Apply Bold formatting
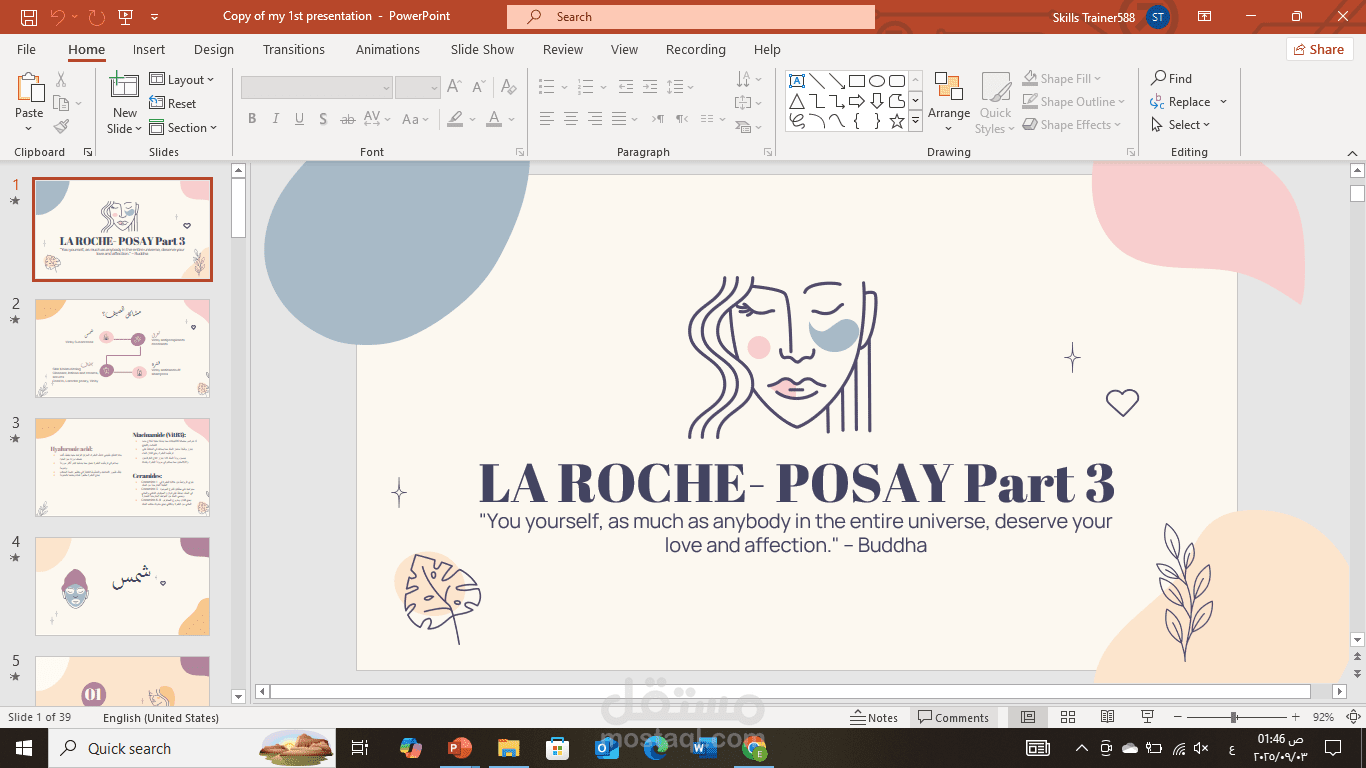Image resolution: width=1366 pixels, height=768 pixels. click(x=252, y=119)
